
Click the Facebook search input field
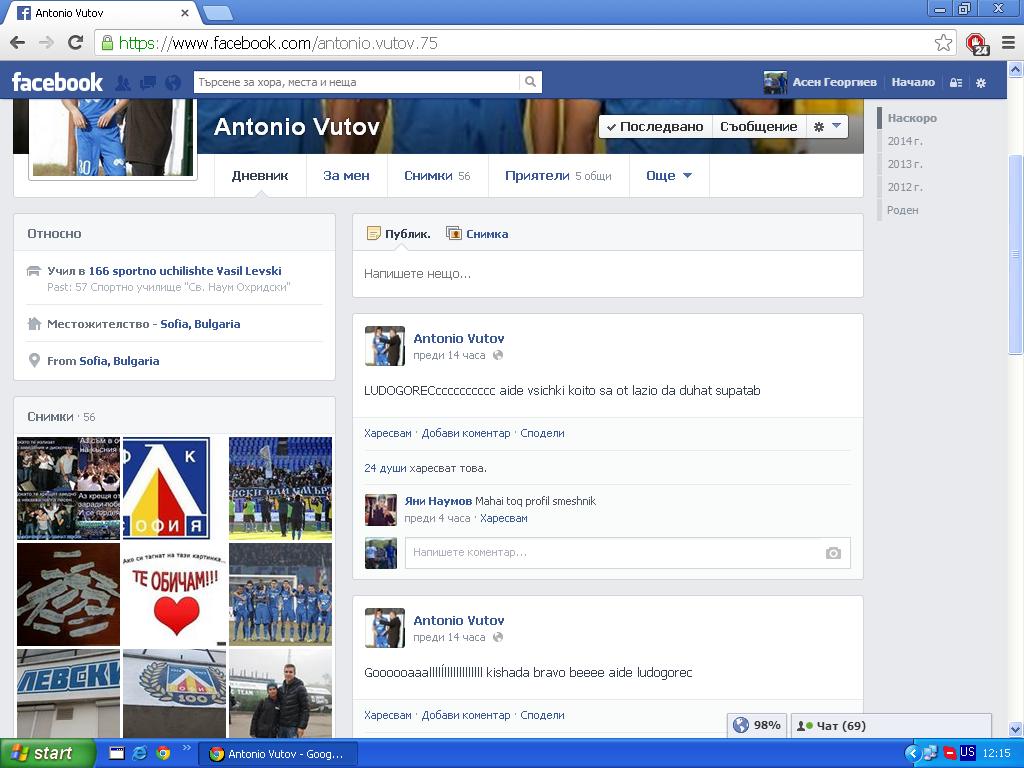[357, 82]
